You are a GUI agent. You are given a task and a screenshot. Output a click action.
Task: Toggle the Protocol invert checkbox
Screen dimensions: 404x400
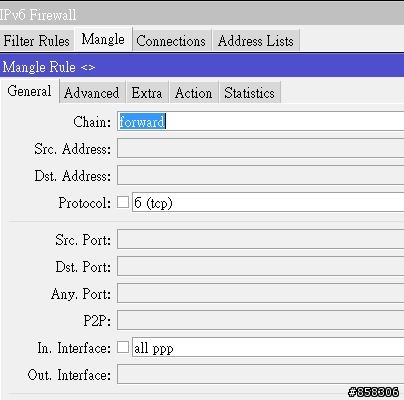point(123,202)
